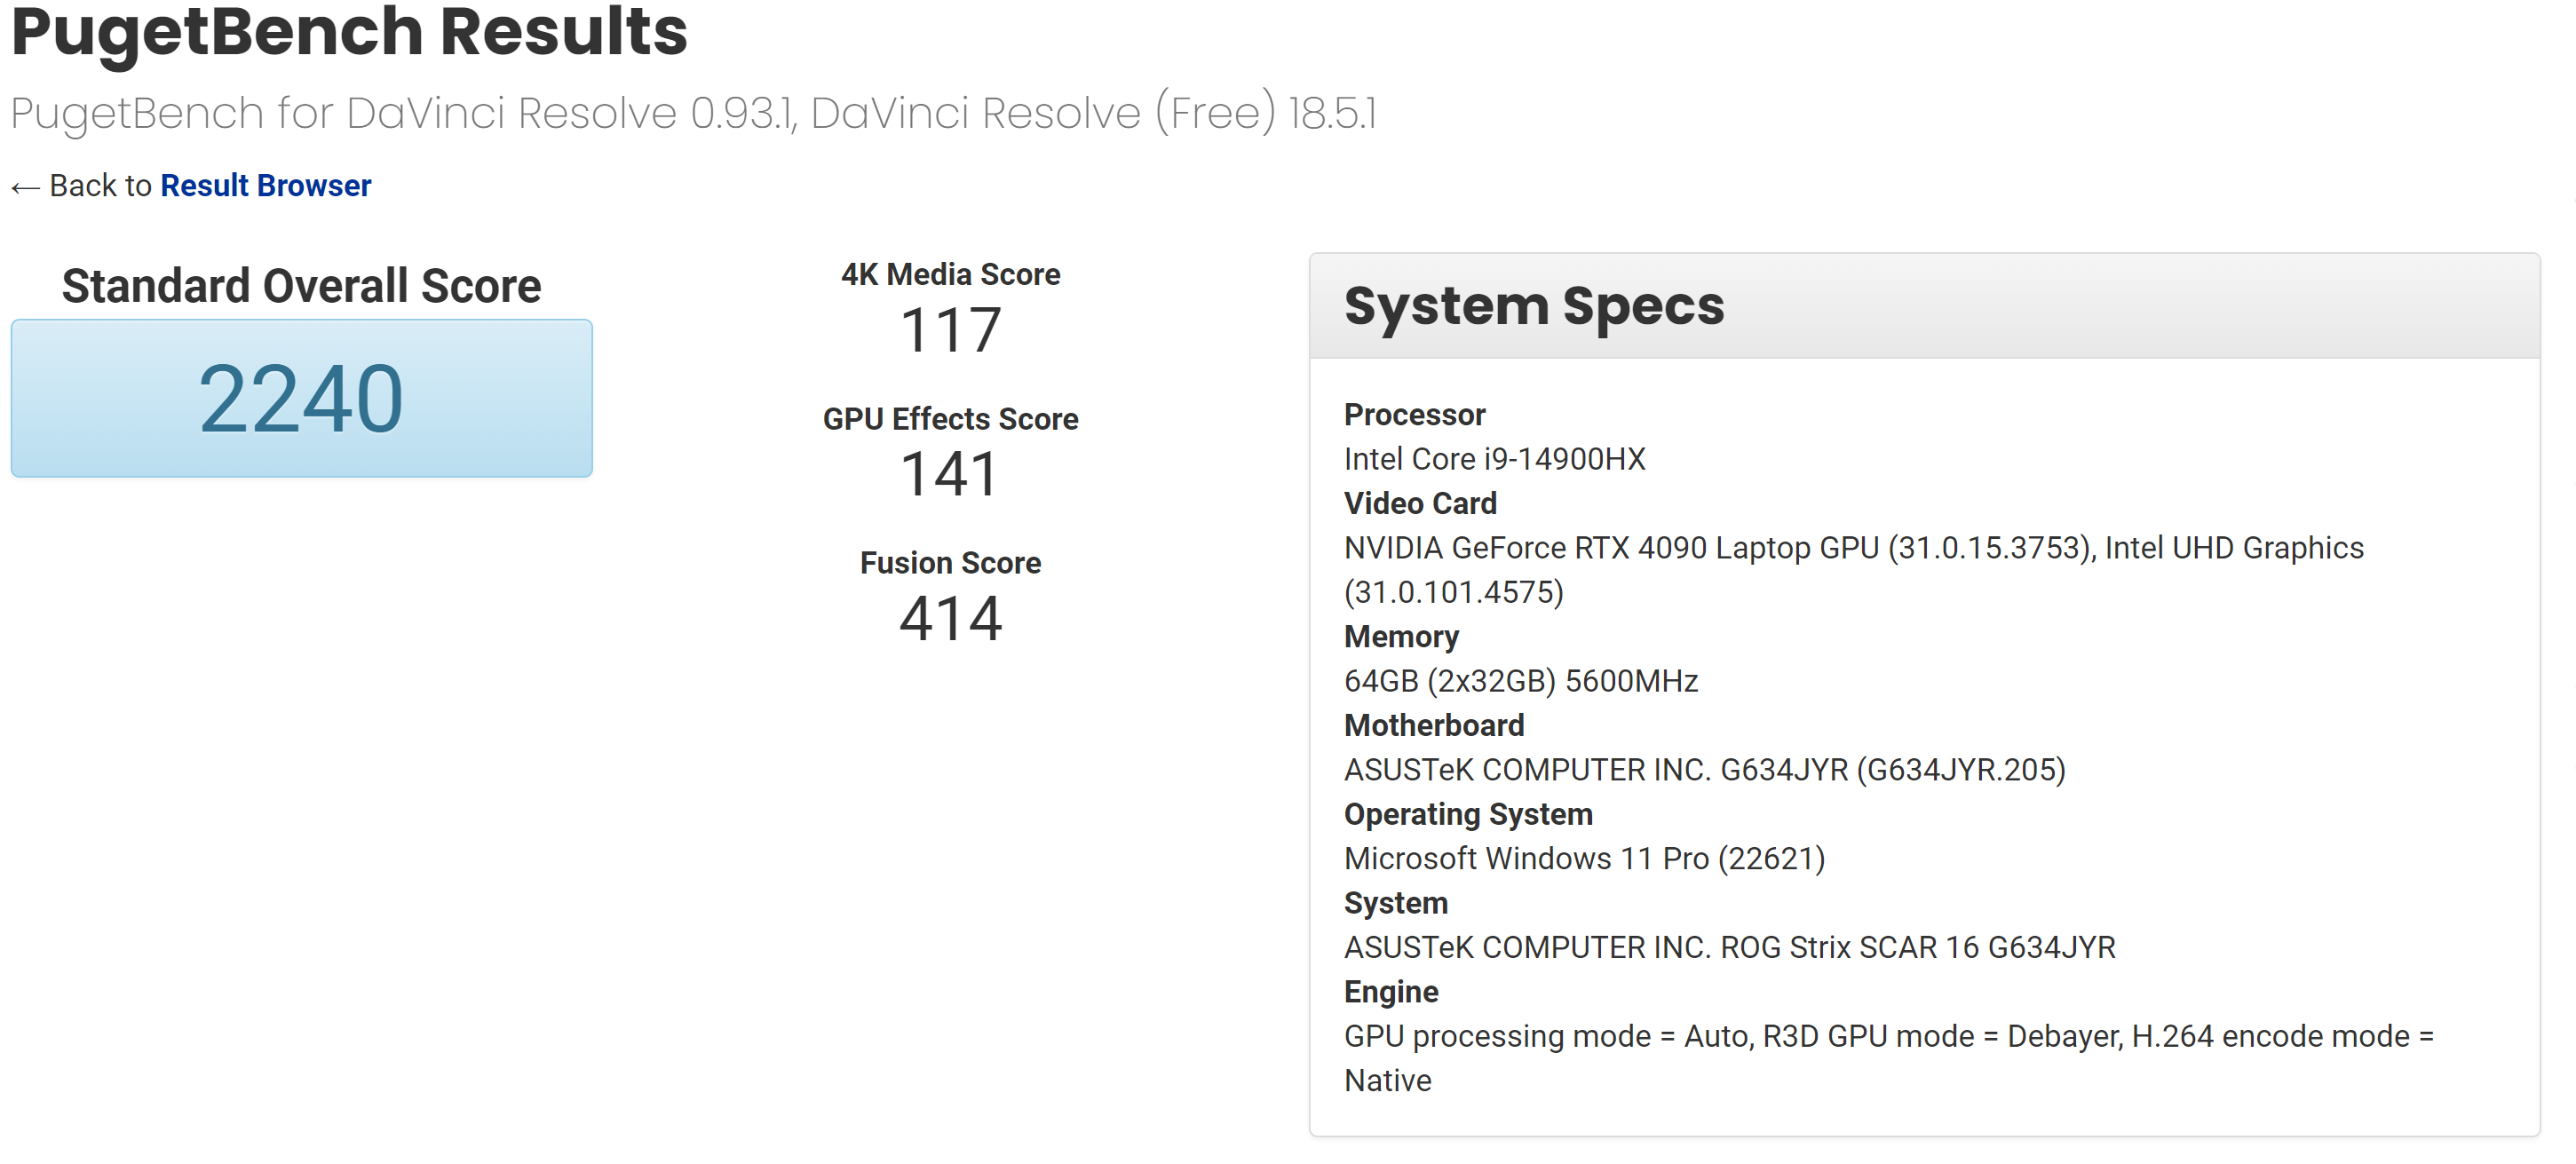The width and height of the screenshot is (2576, 1164).
Task: Click the 2240 overall score box
Action: (x=301, y=398)
